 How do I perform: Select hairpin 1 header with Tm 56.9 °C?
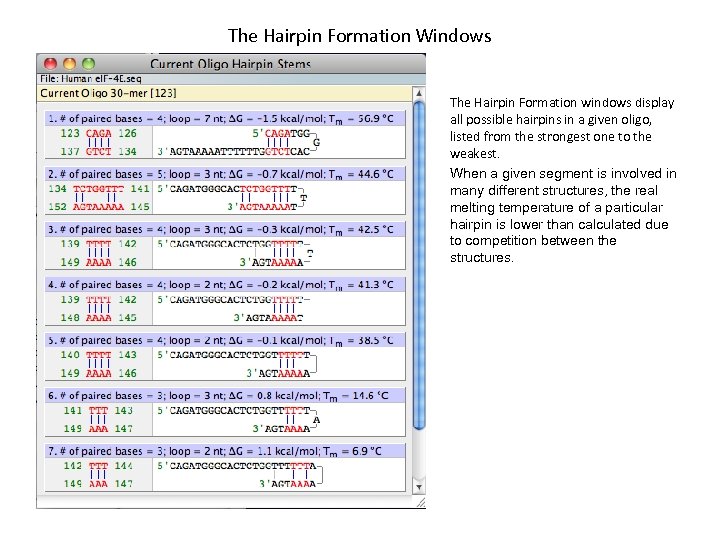(225, 118)
